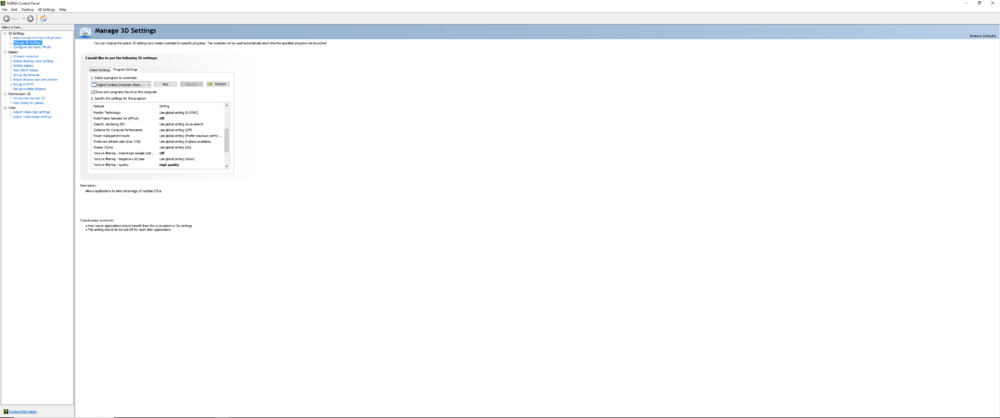1000x418 pixels.
Task: Open Adjust video image settings
Action: coord(33,117)
